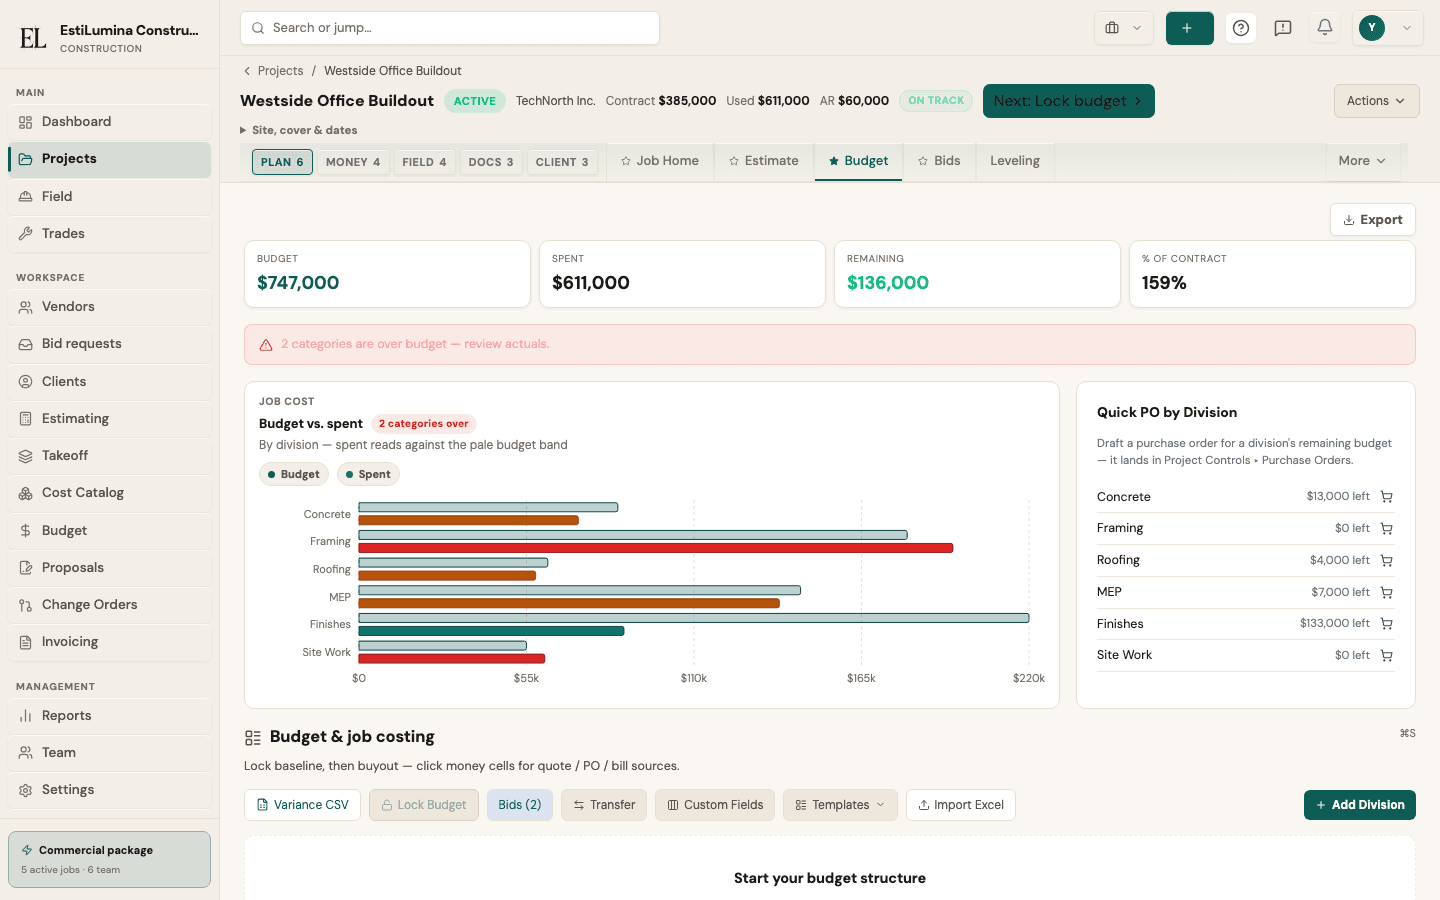Expand Site, cover & dates section
Image resolution: width=1440 pixels, height=900 pixels.
click(x=299, y=130)
